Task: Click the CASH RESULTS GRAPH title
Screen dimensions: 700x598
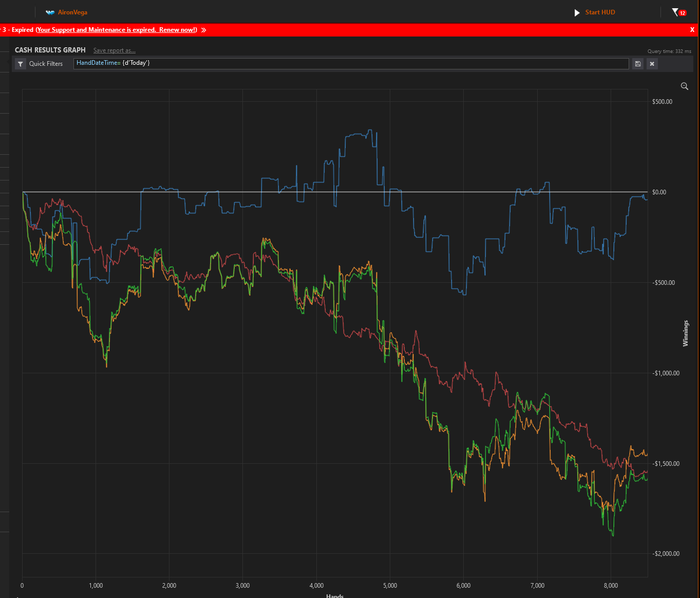Action: (x=50, y=50)
